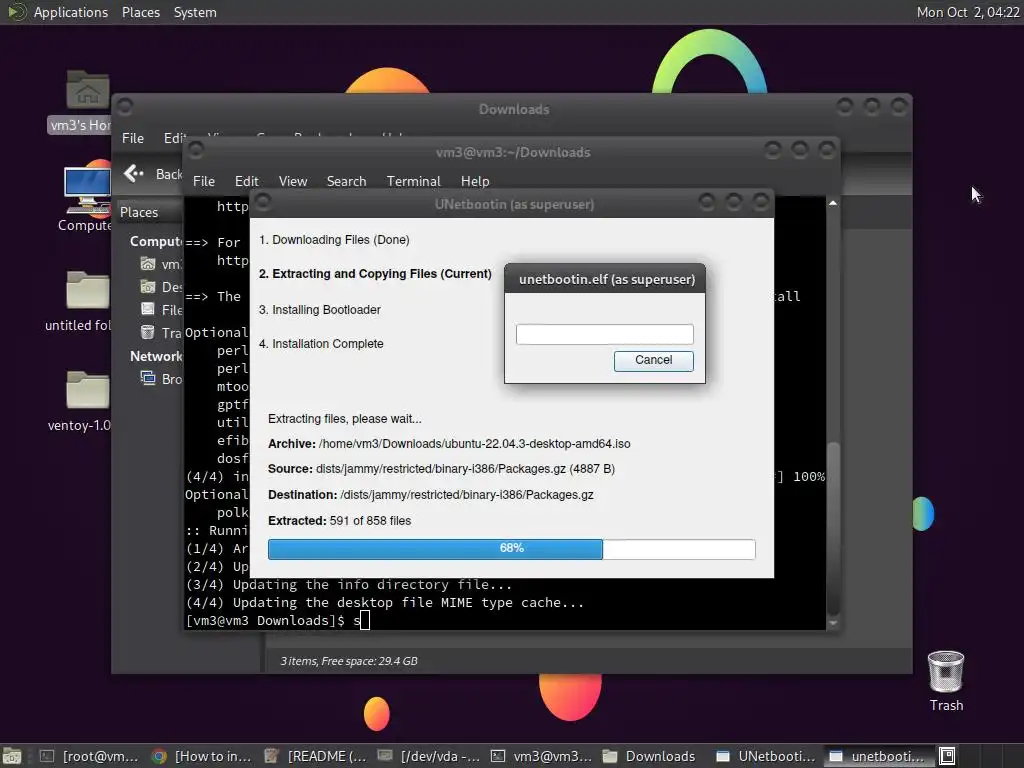Click 'Extracting and Copying Files (Current)' step text
Image resolution: width=1024 pixels, height=768 pixels.
(375, 274)
